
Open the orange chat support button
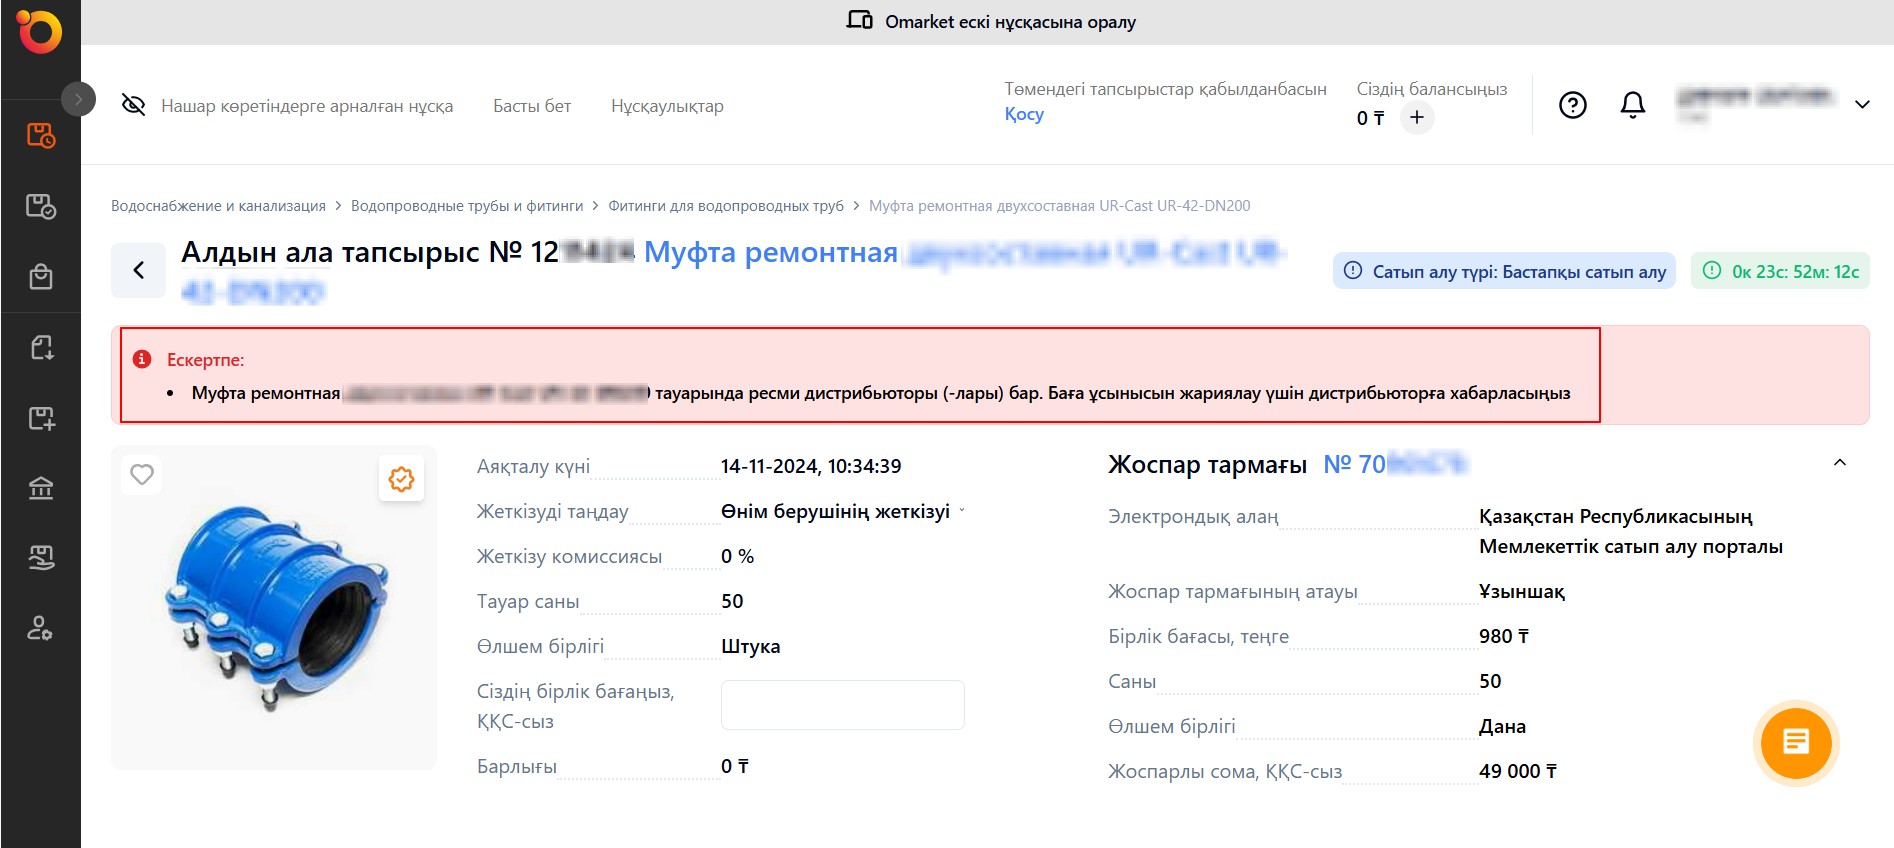1796,743
